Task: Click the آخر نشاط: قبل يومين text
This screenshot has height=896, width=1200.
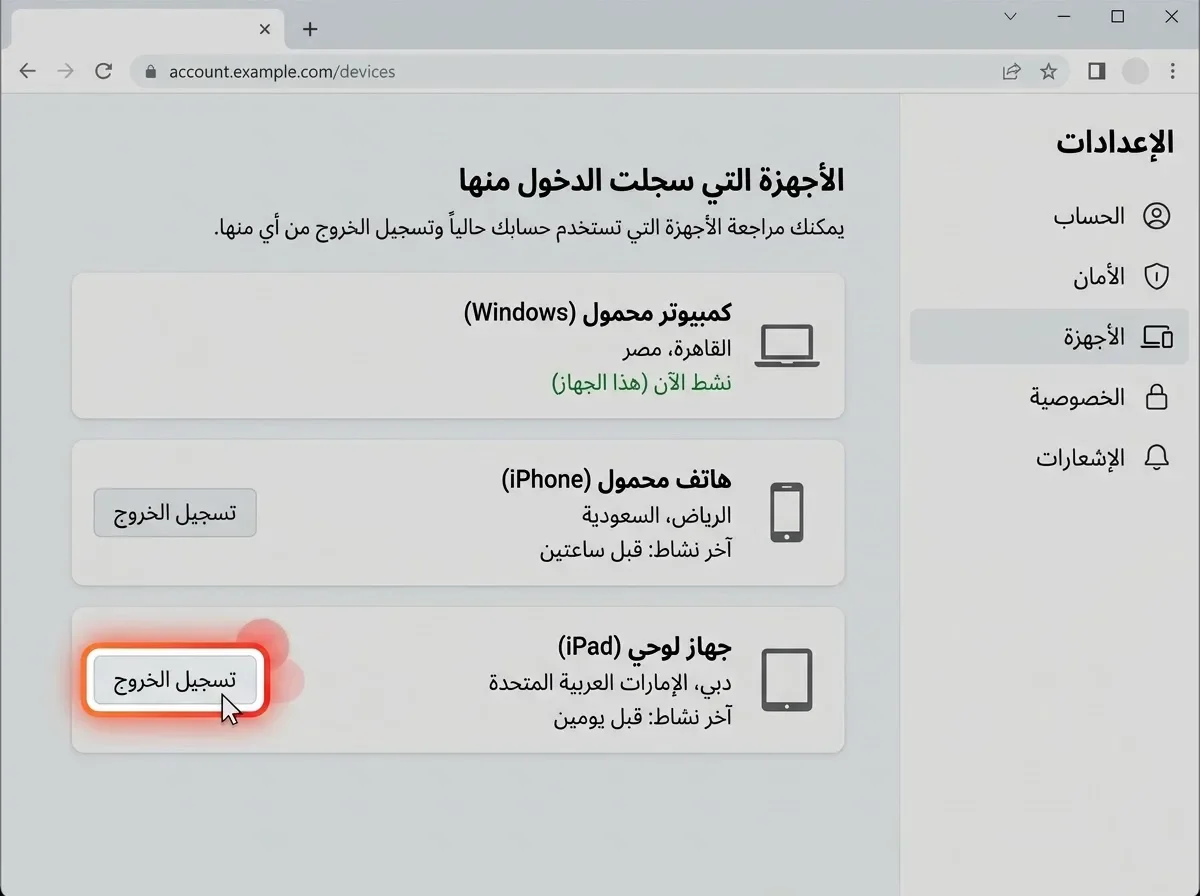Action: 643,716
